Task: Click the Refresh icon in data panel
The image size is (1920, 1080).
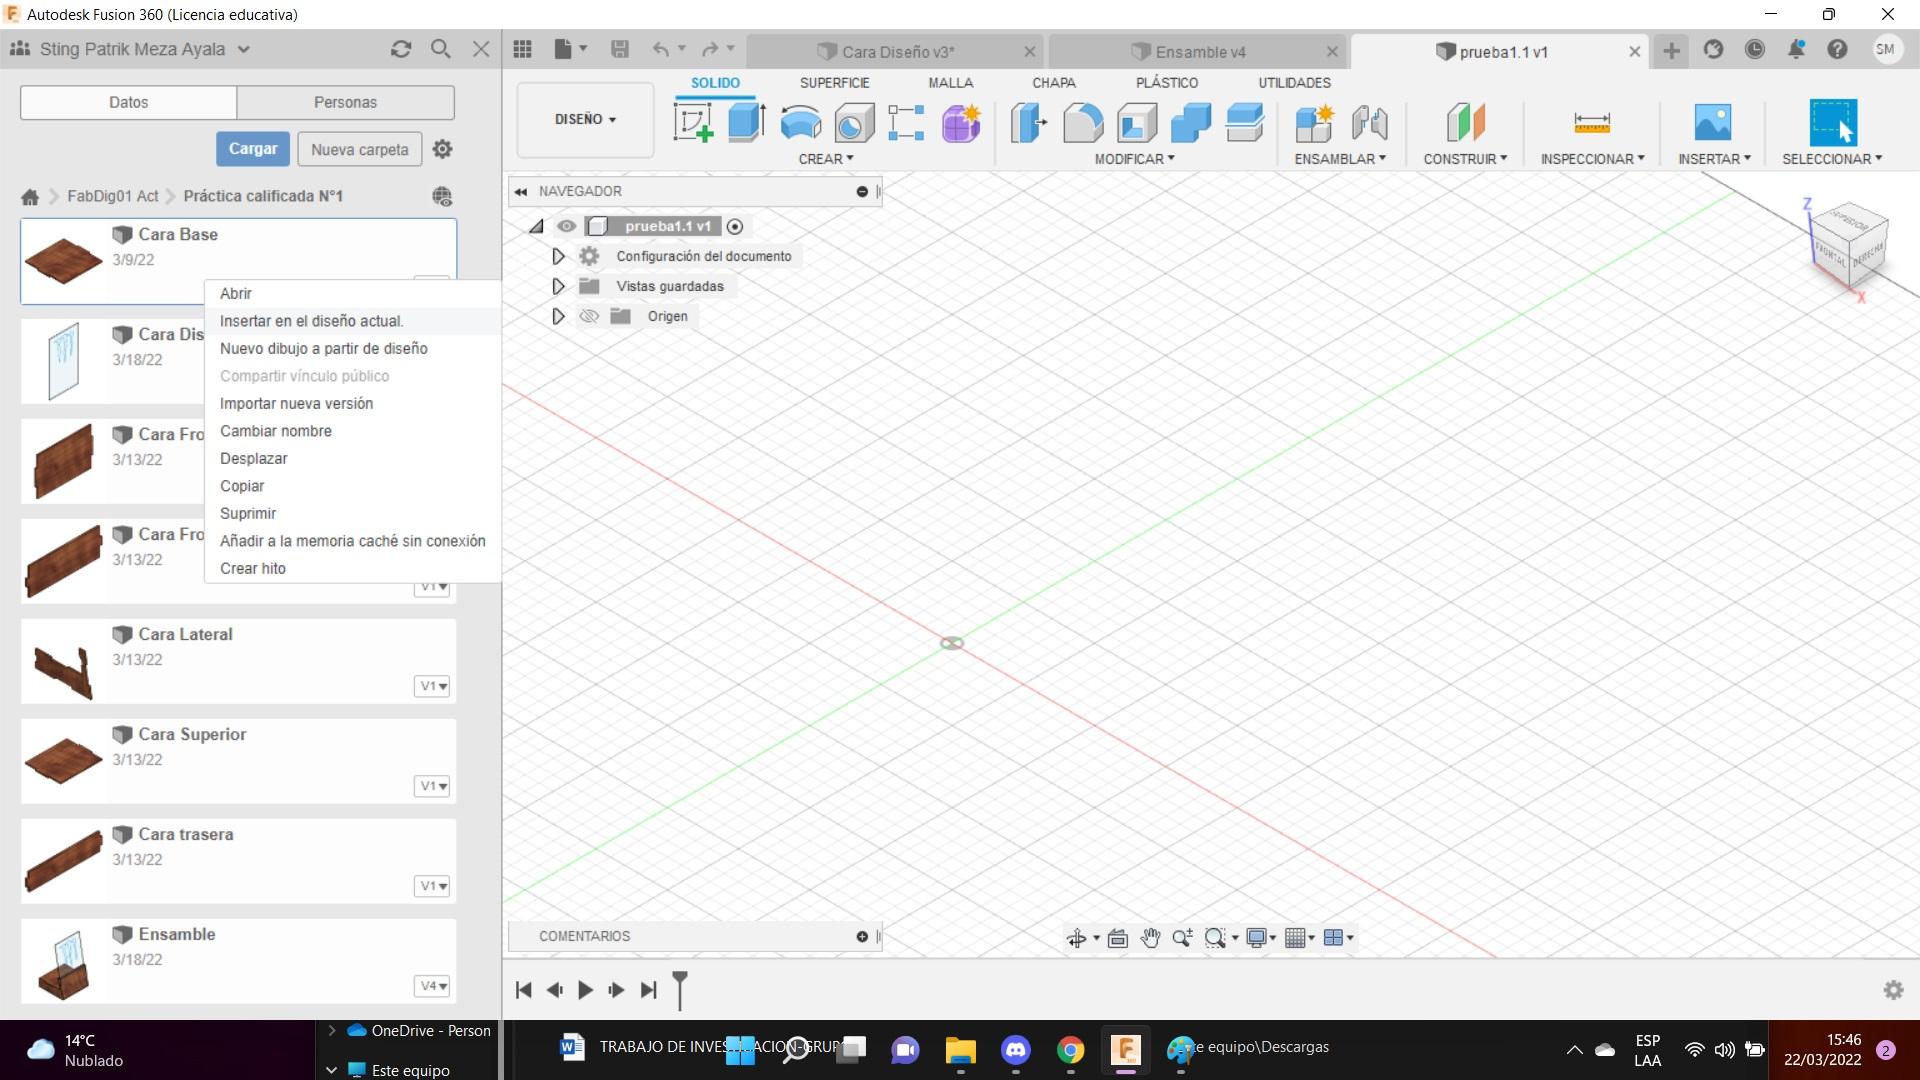Action: [x=401, y=49]
